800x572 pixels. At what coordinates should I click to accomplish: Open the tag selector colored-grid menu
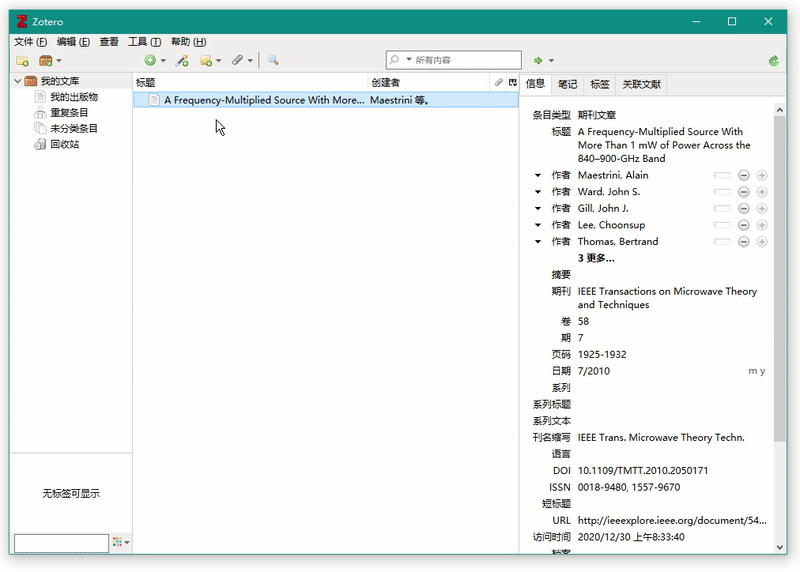[x=120, y=543]
